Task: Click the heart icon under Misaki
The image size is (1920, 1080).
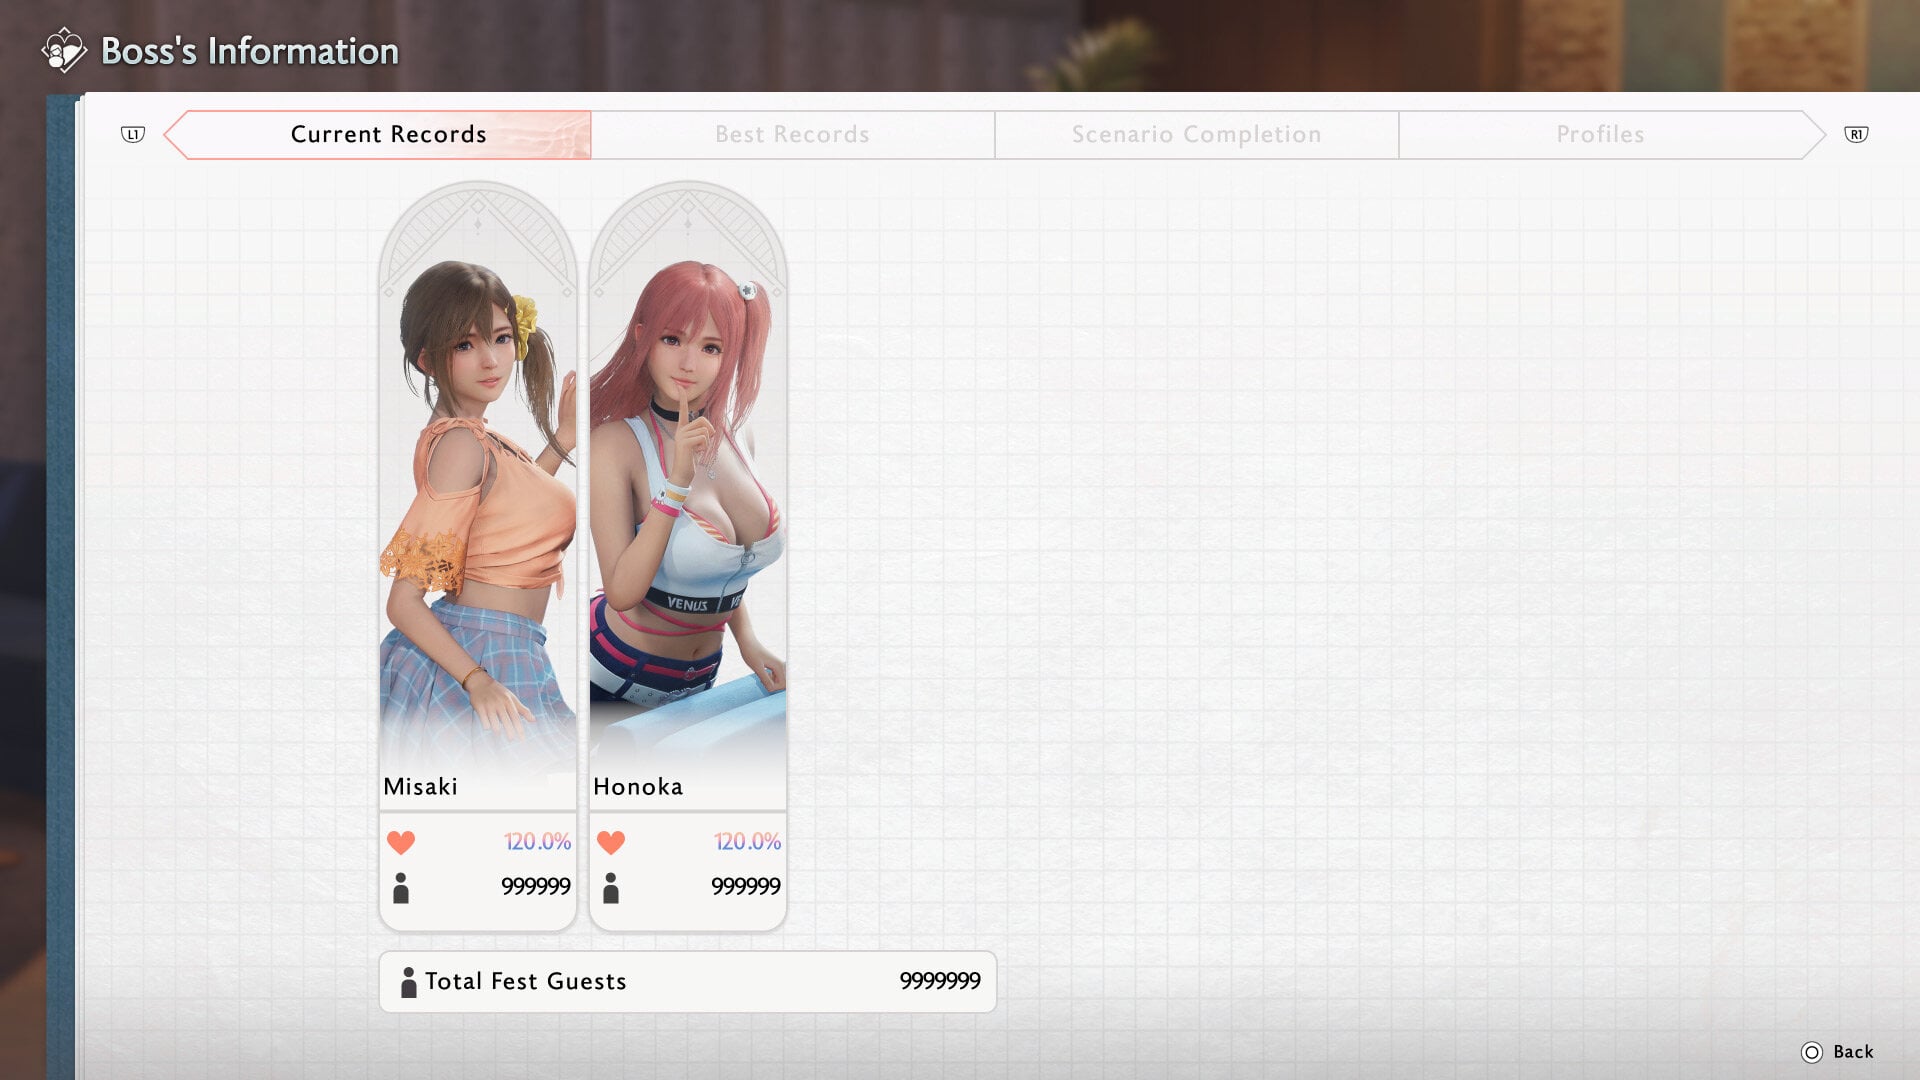Action: pyautogui.click(x=401, y=843)
